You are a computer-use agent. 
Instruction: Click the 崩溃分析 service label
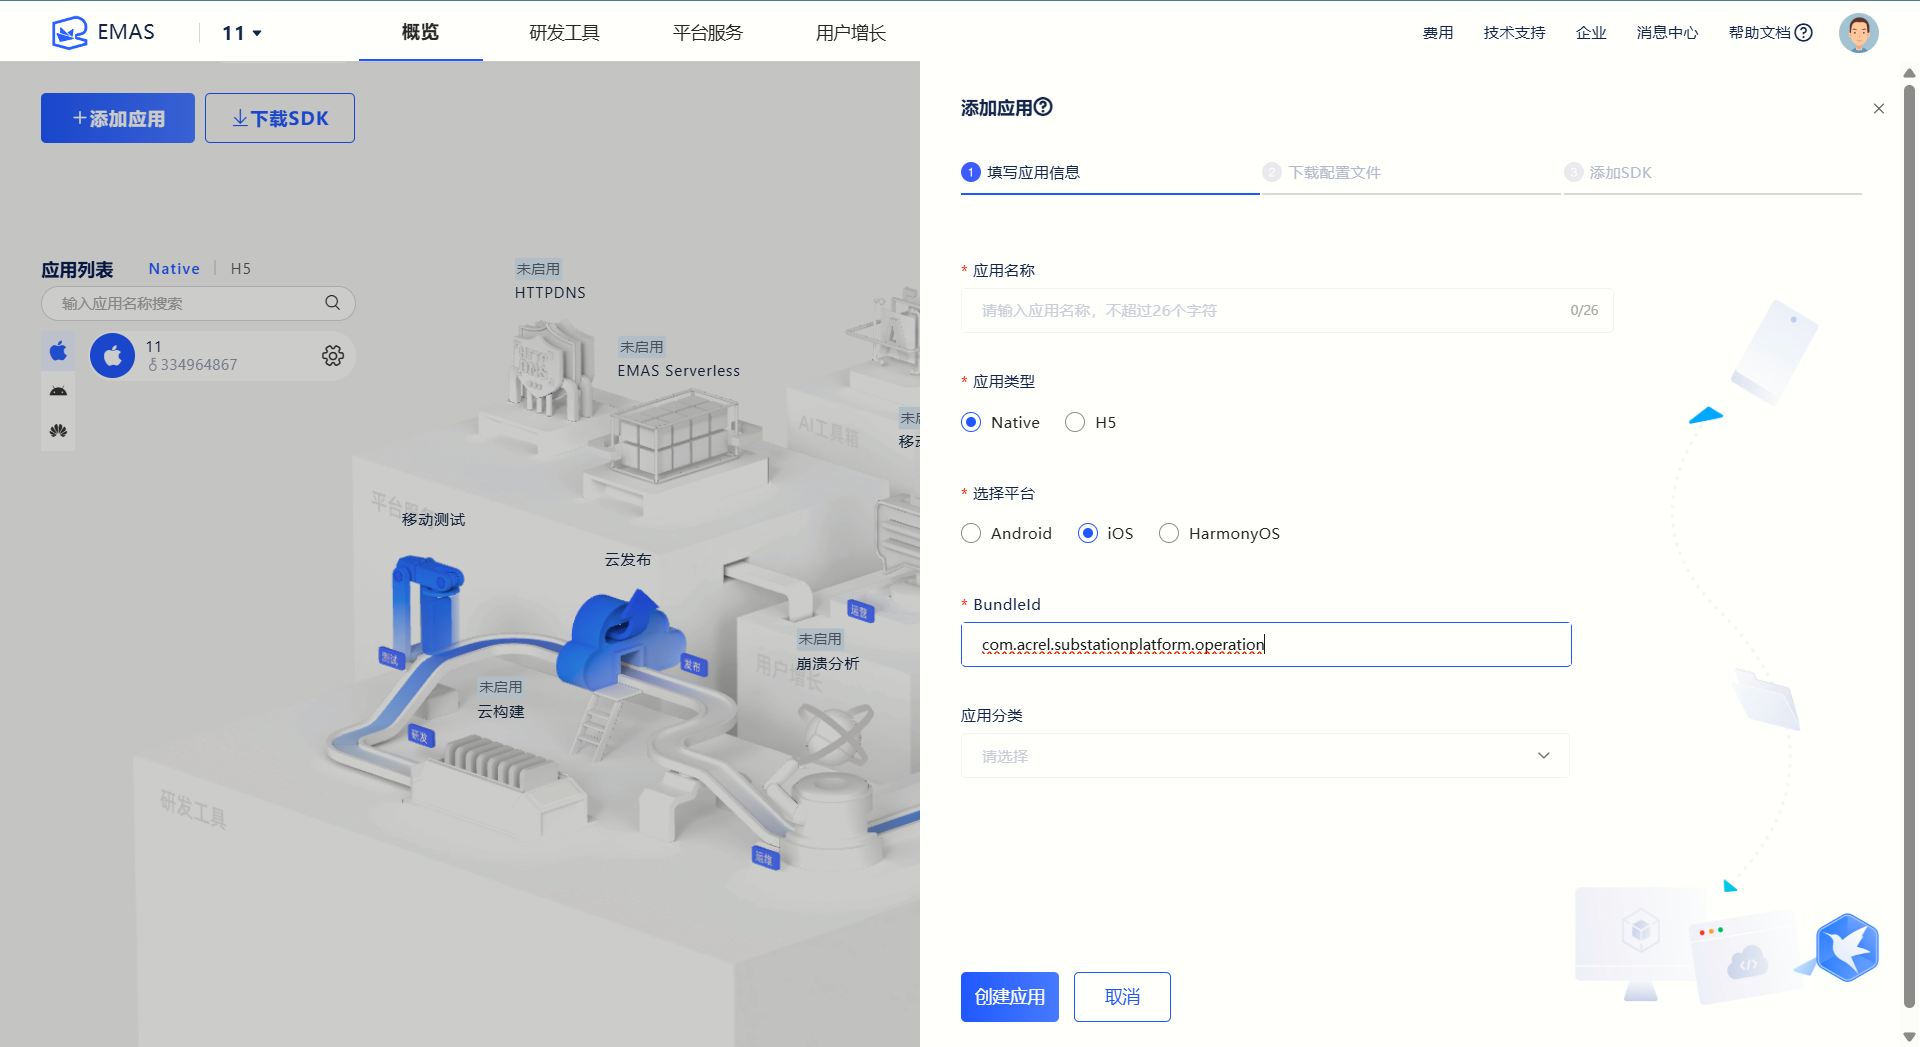click(x=827, y=664)
